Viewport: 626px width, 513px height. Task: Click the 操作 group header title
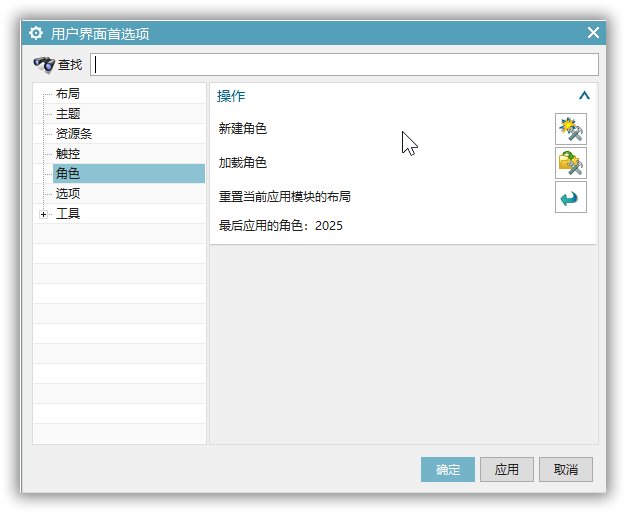click(x=231, y=96)
